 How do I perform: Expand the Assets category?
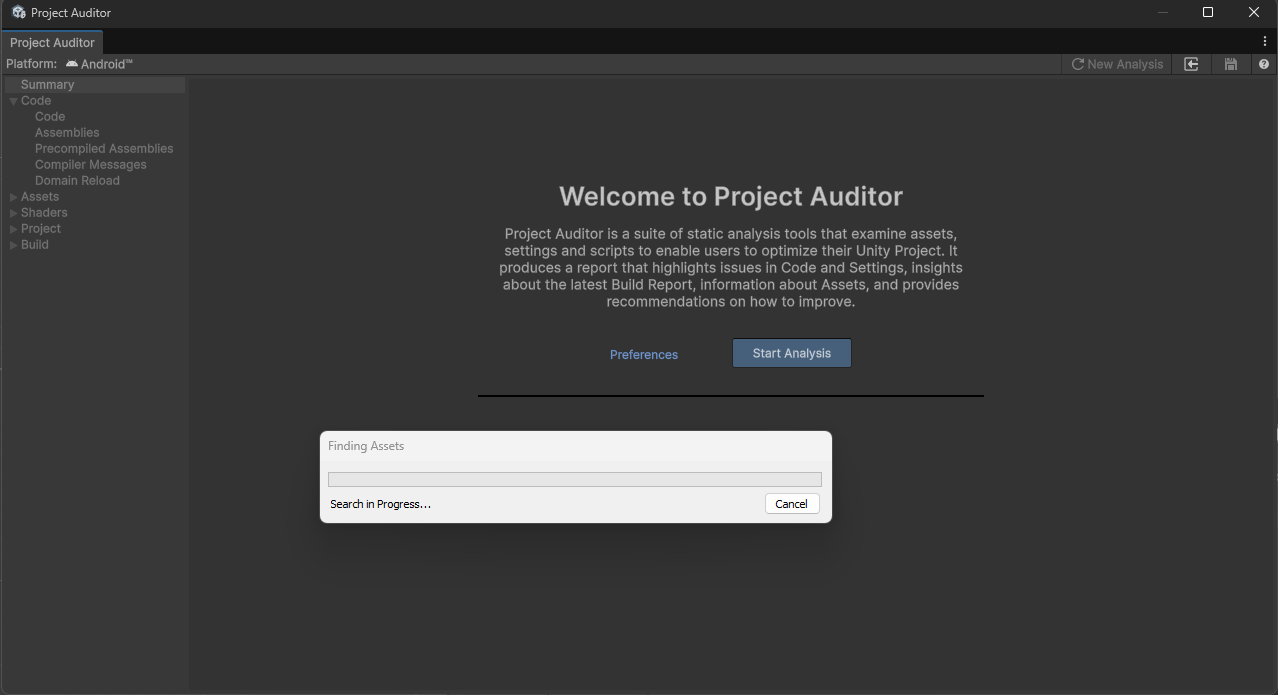point(14,197)
